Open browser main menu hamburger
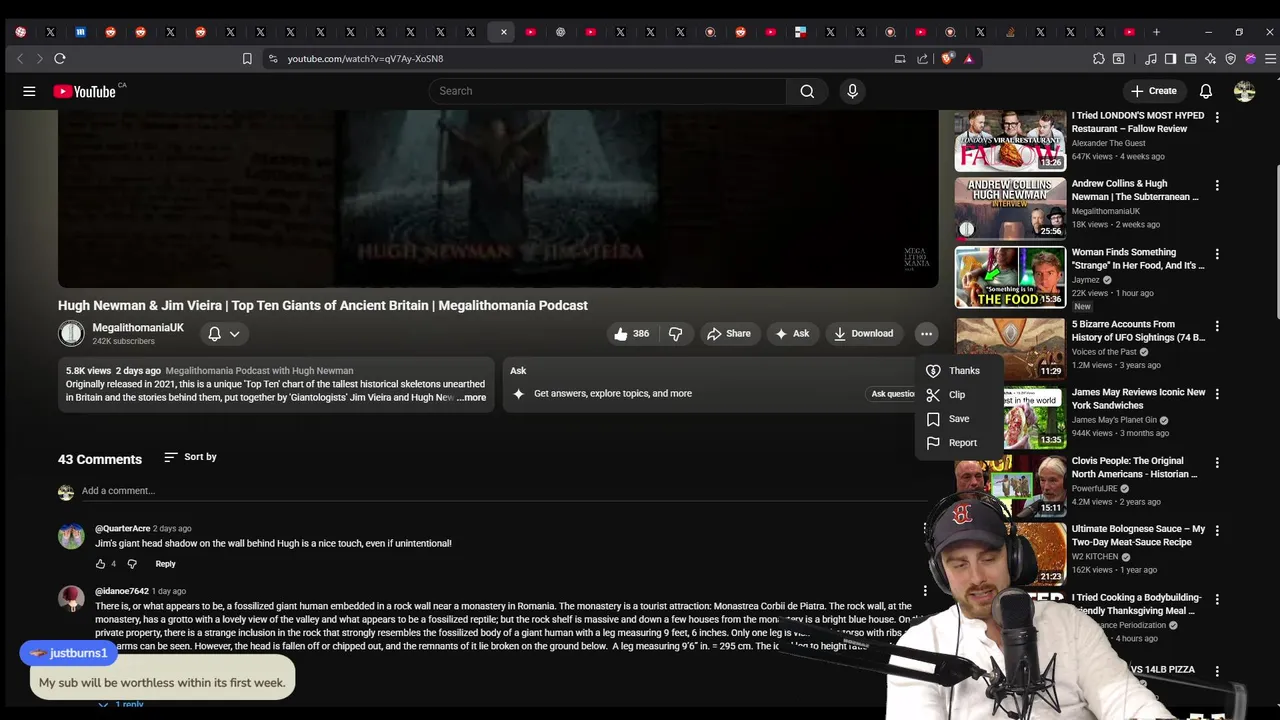1280x720 pixels. pyautogui.click(x=1270, y=59)
